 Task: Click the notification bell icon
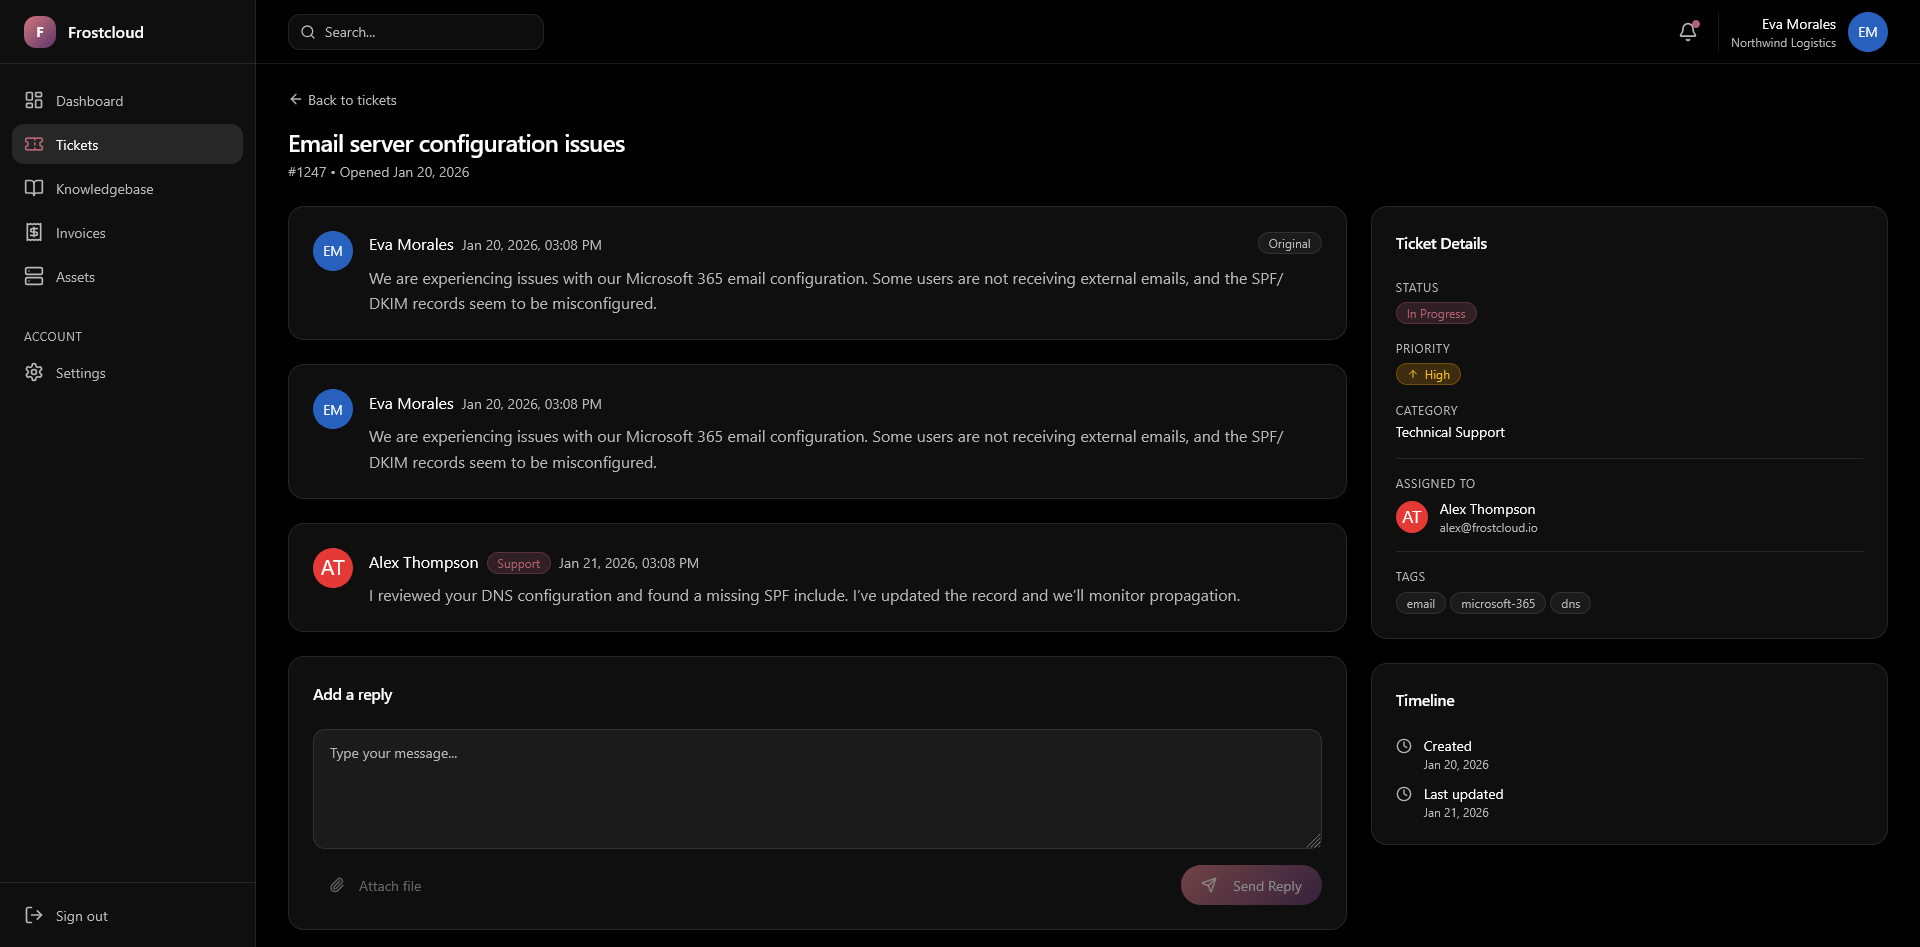(x=1688, y=32)
